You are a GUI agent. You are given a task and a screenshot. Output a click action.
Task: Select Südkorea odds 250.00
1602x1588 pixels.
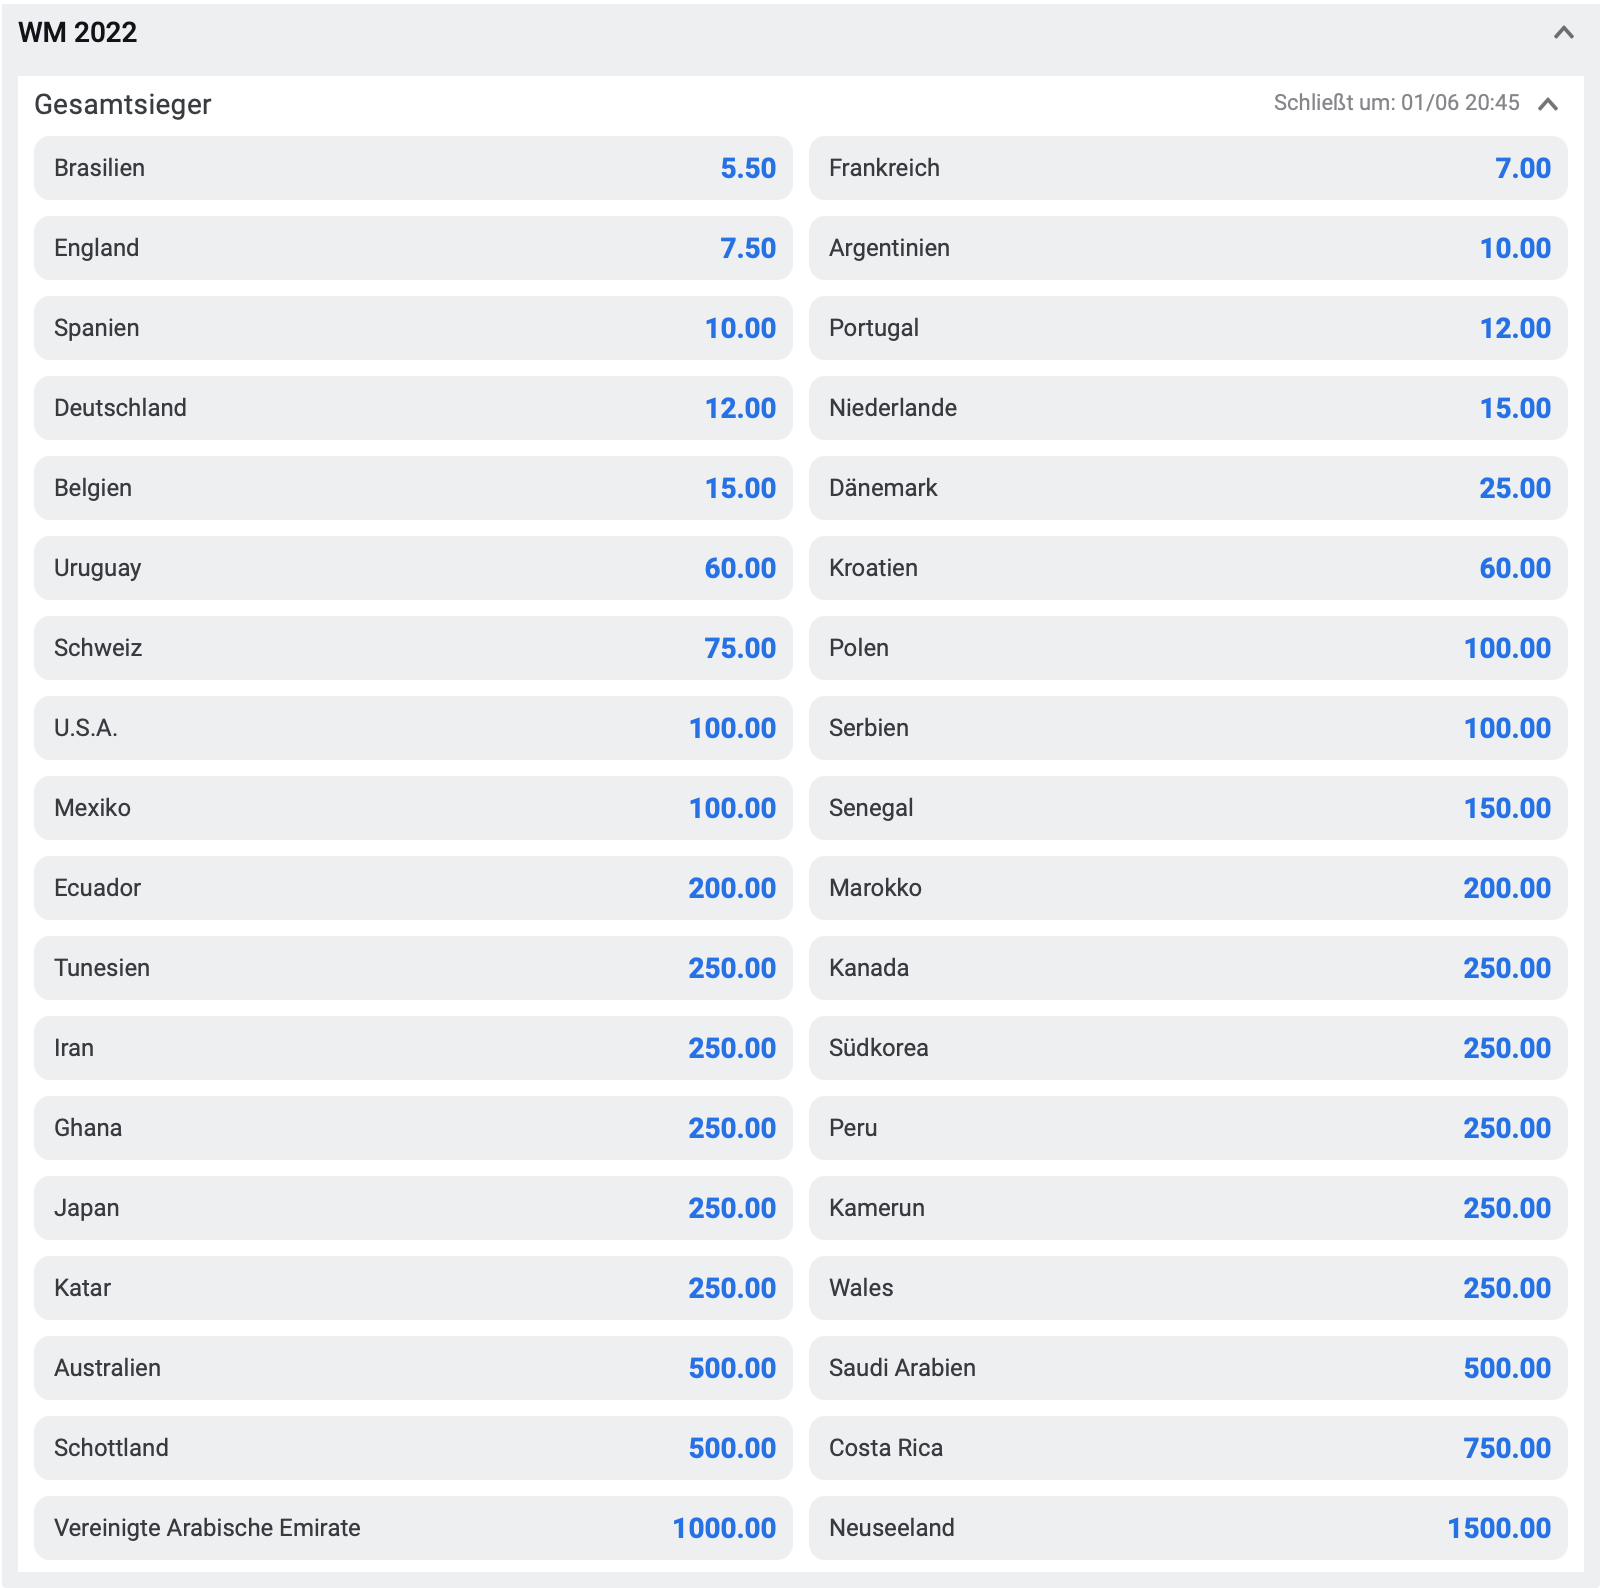[x=1188, y=1048]
